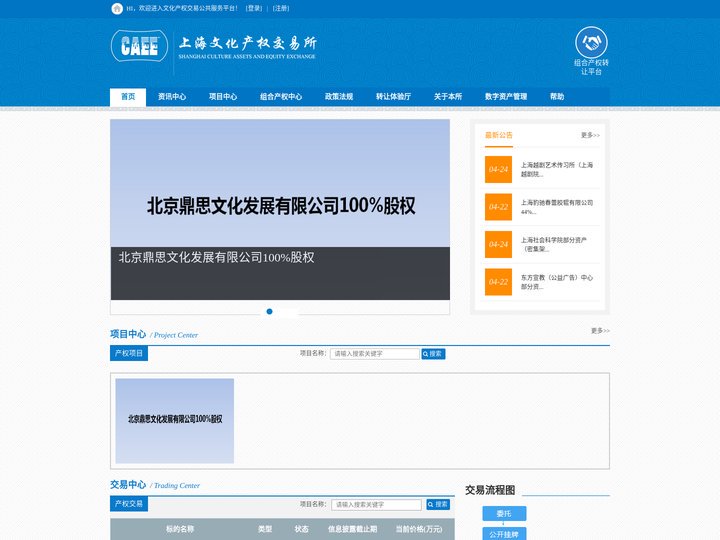Open announcement 上海越剧艺术传习所
The width and height of the screenshot is (720, 540).
click(557, 169)
